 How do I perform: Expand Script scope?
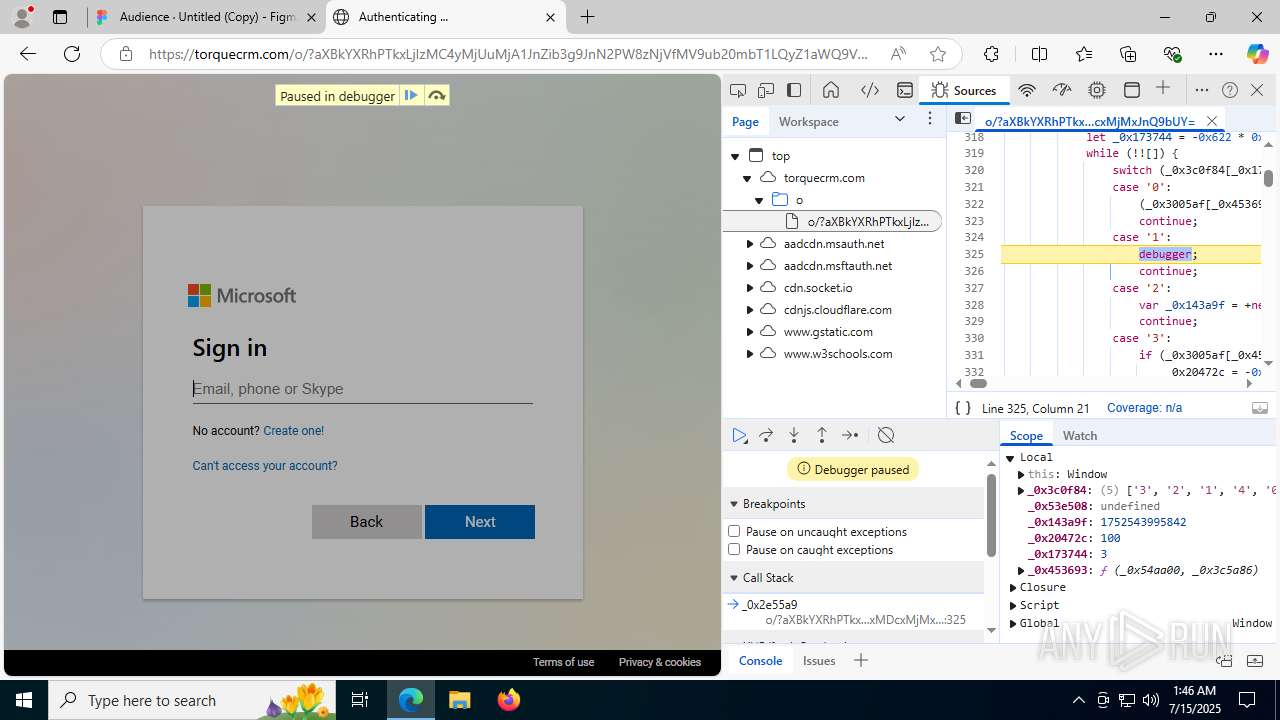pos(1013,606)
